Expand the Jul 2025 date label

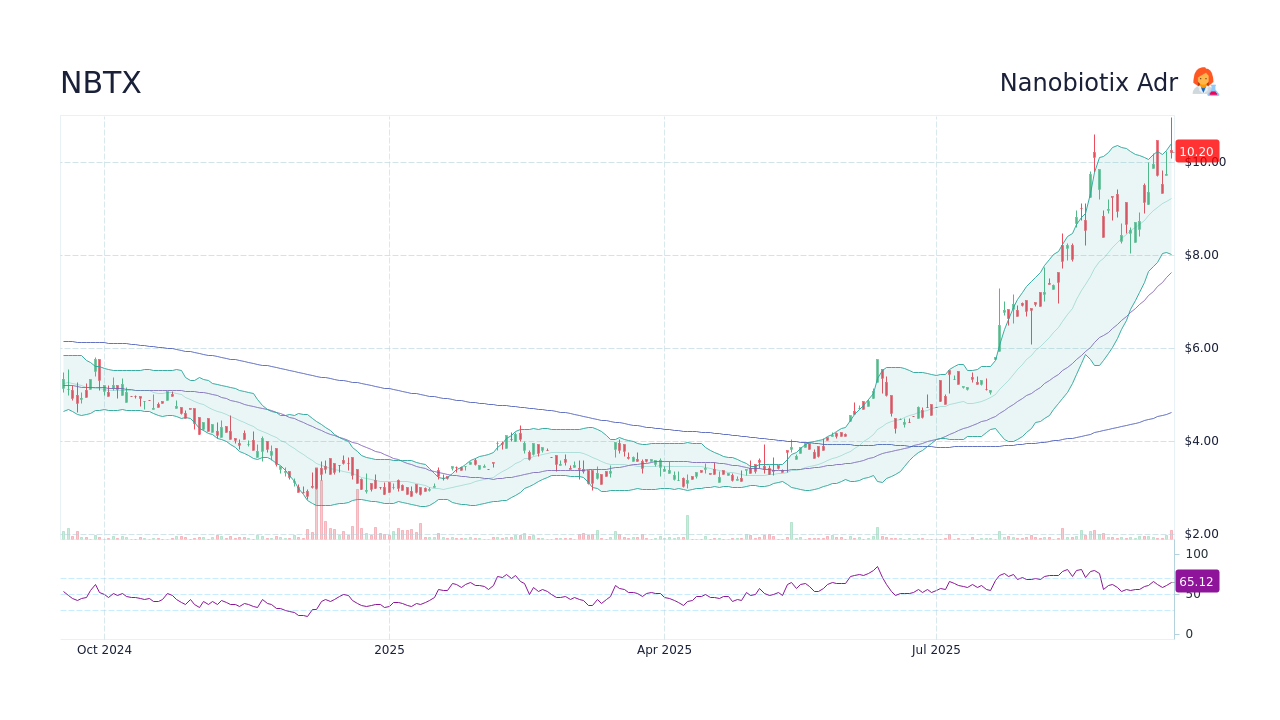point(938,649)
